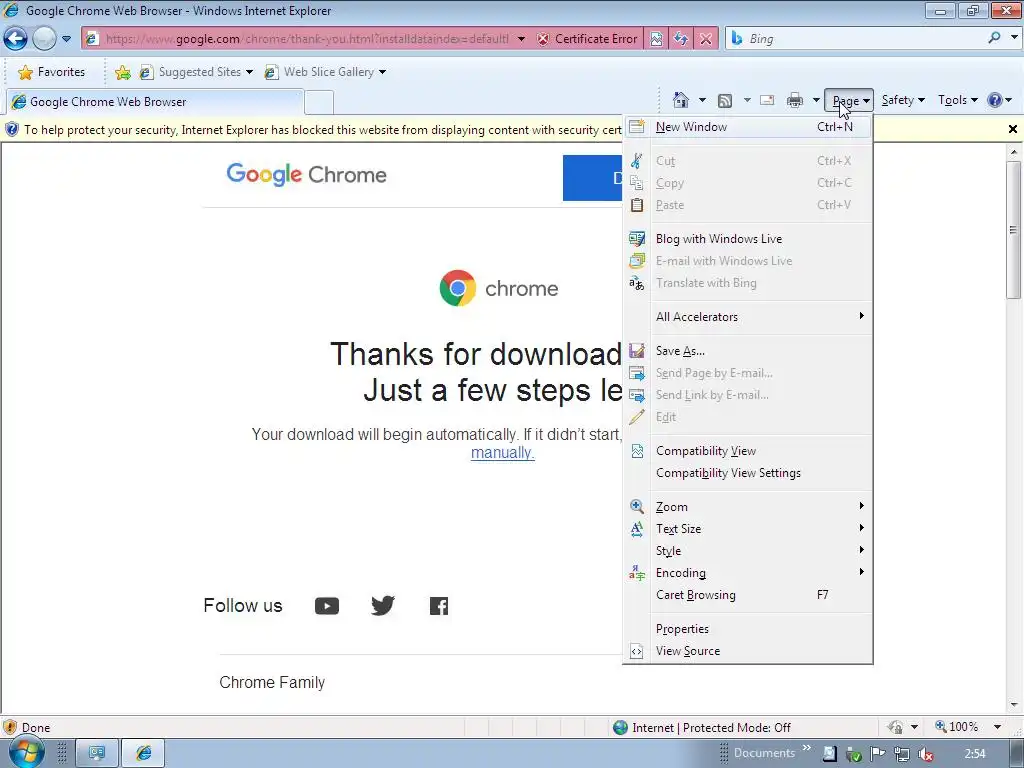The width and height of the screenshot is (1024, 768).
Task: Open a new blank tab
Action: [x=319, y=103]
